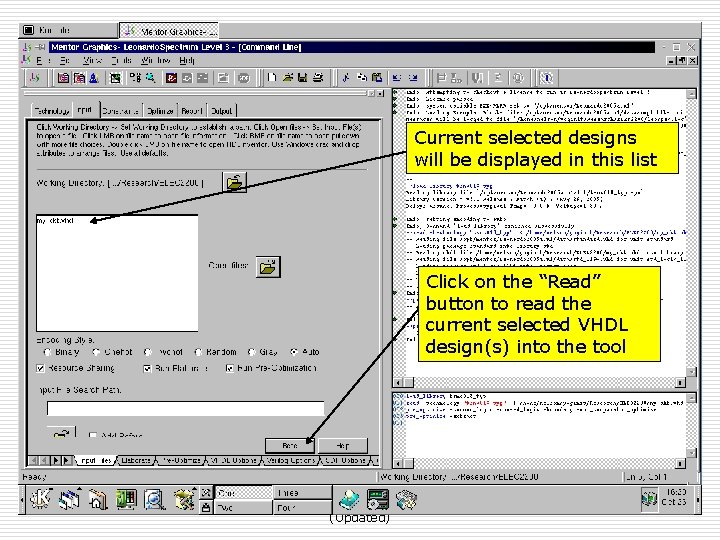Screen dimensions: 720x540
Task: Switch to the Optimize tab
Action: pyautogui.click(x=160, y=111)
